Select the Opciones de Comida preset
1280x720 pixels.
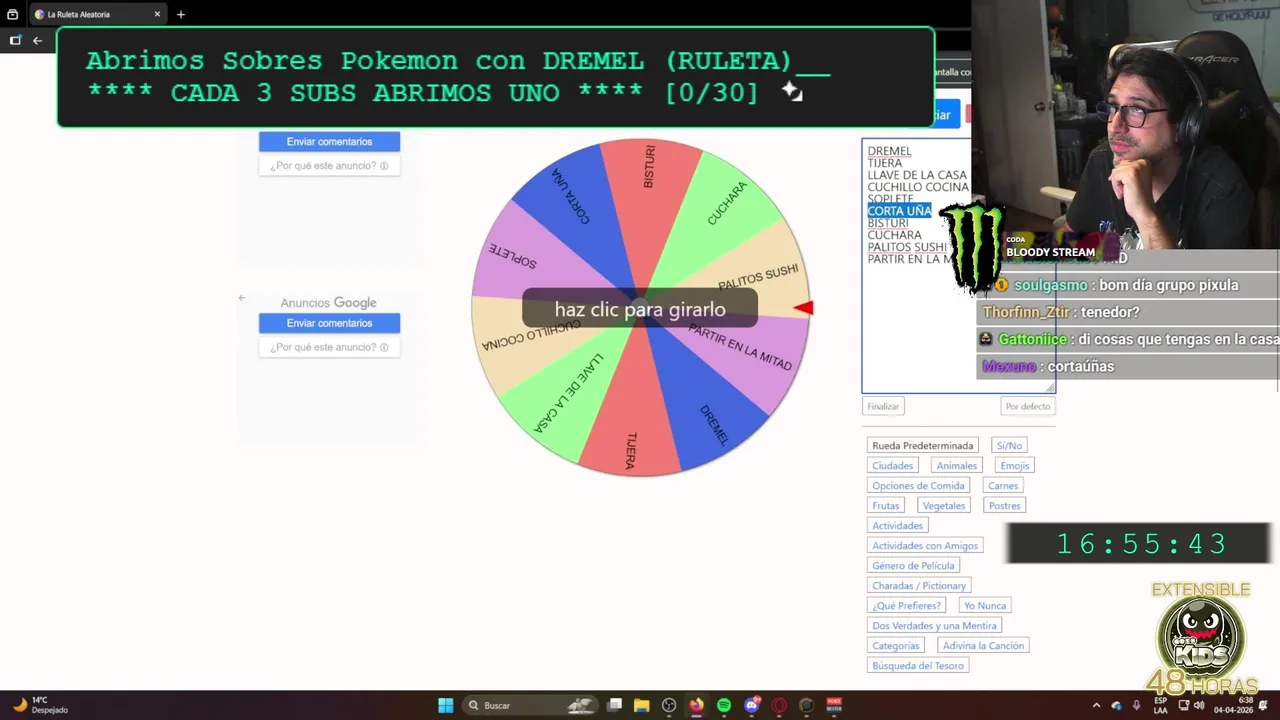click(x=918, y=486)
